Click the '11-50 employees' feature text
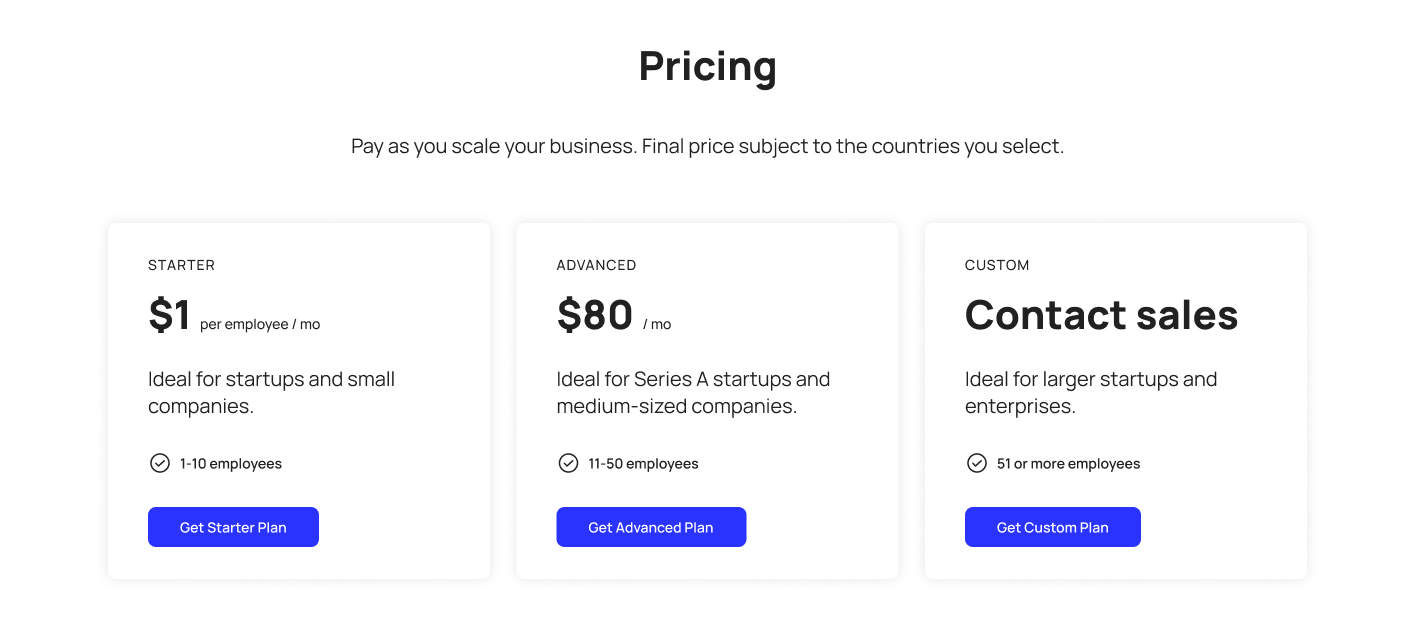Screen dimensions: 1408x628 tap(643, 464)
